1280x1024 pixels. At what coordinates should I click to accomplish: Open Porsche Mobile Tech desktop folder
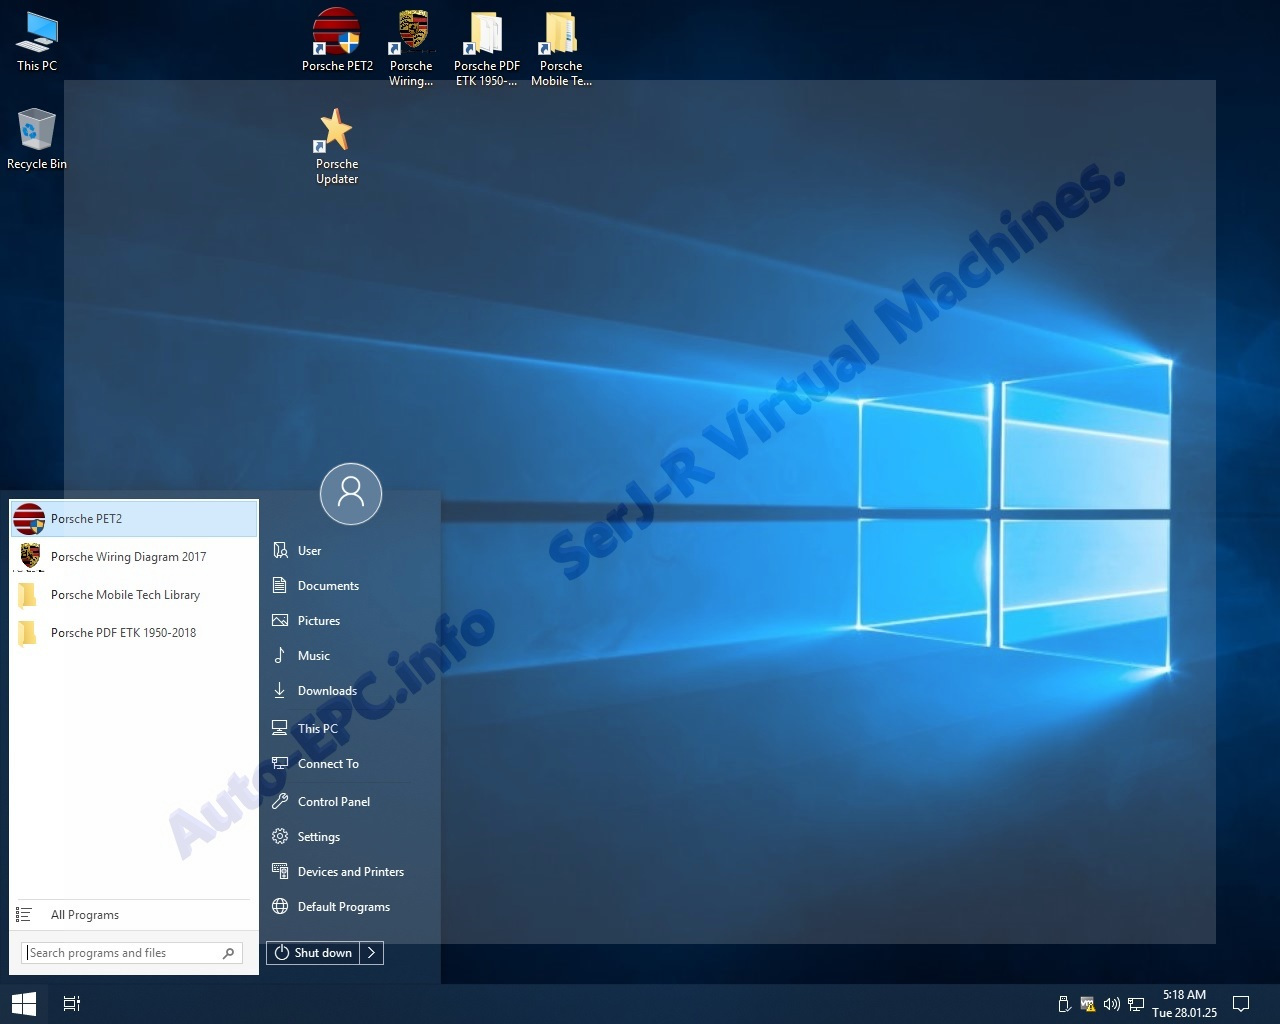(560, 35)
